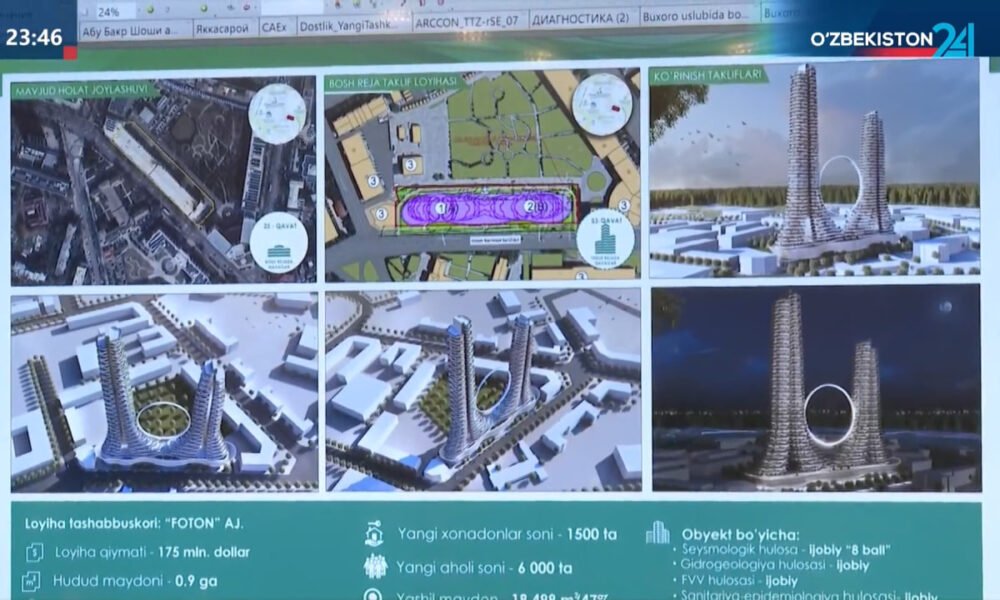The width and height of the screenshot is (1000, 600).
Task: Click the circular minimap on master plan
Action: tap(601, 102)
